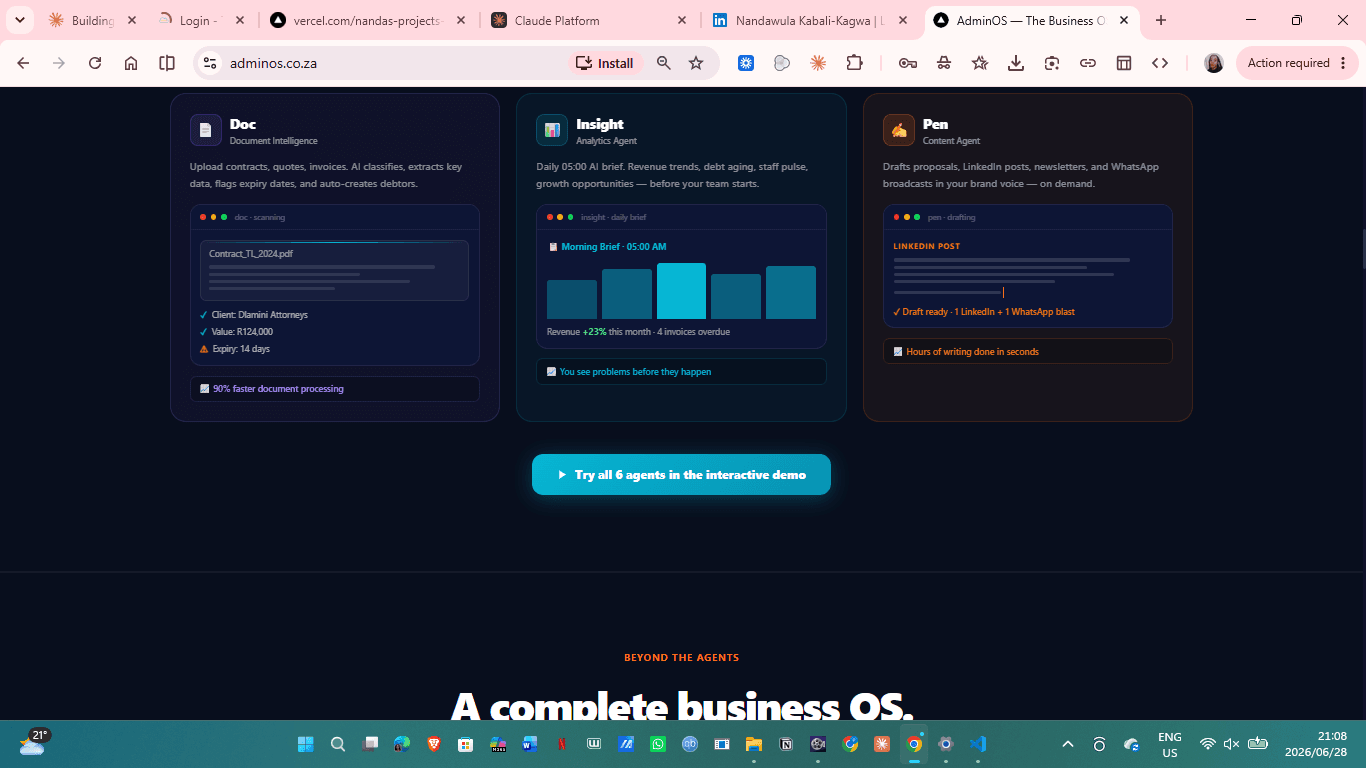
Task: Bookmark this page with the star icon
Action: tap(696, 63)
